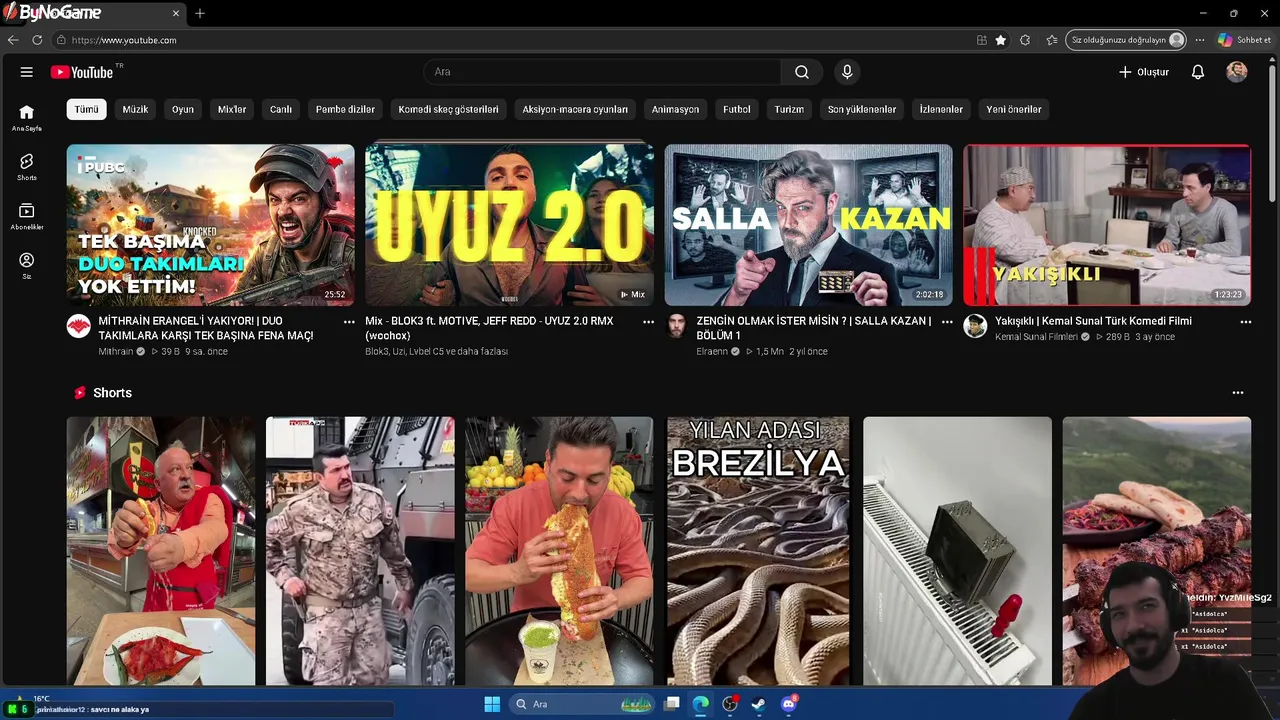This screenshot has width=1280, height=720.
Task: Open the notifications bell
Action: (x=1198, y=72)
